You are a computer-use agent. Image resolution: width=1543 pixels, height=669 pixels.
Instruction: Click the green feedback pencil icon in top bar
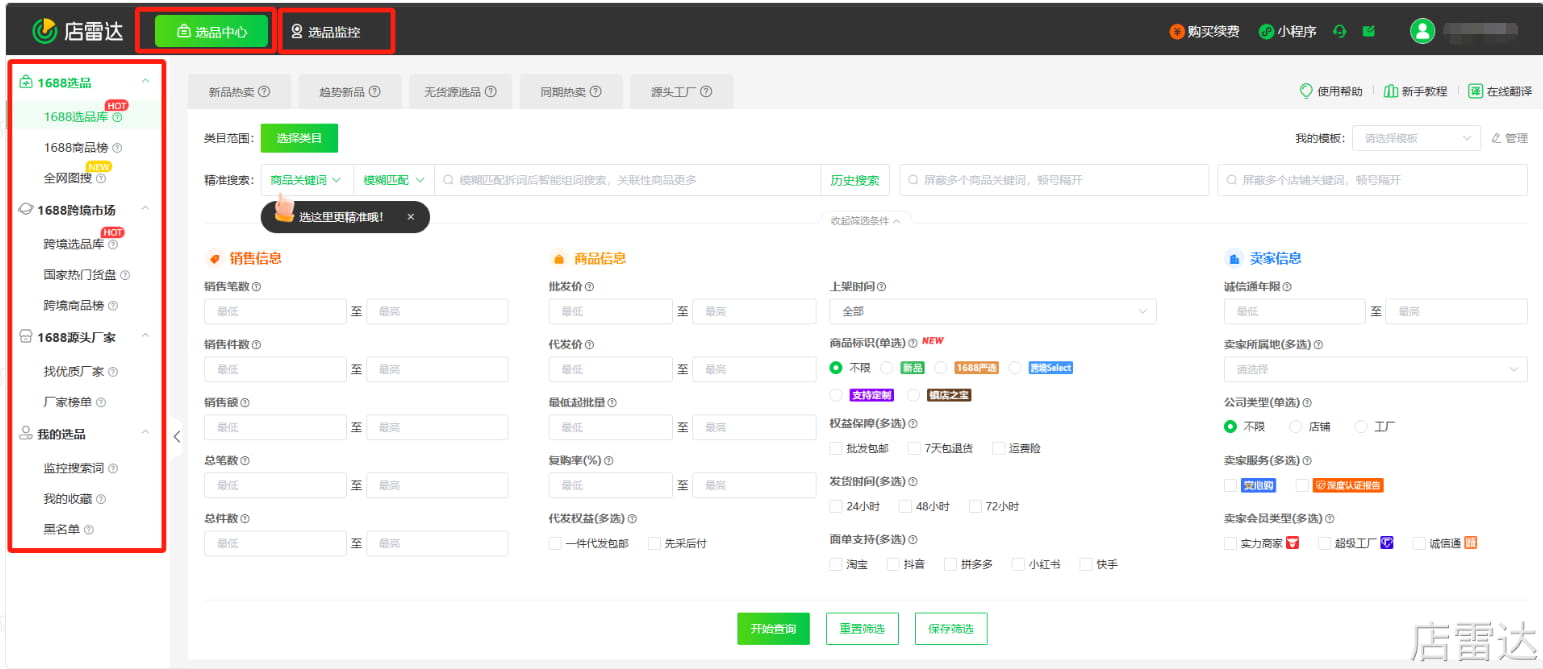[1369, 30]
